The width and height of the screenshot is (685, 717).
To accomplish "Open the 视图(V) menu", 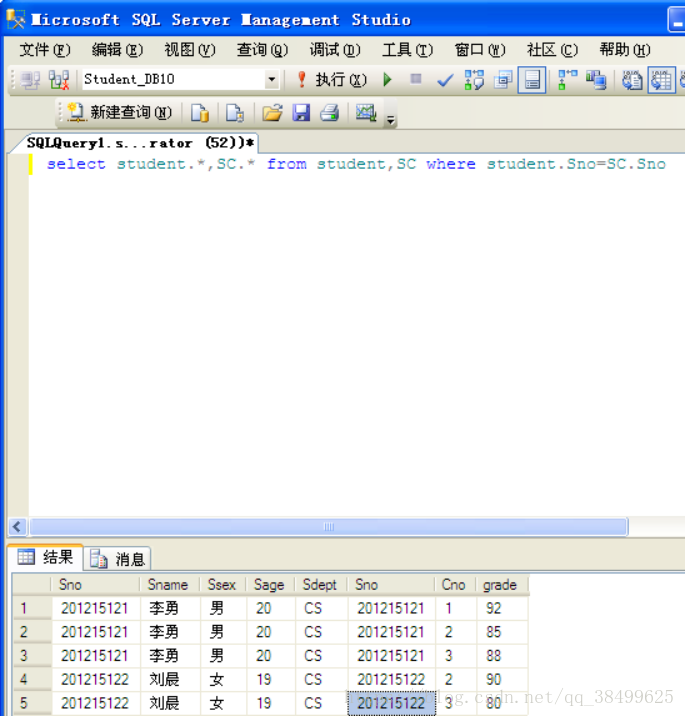I will click(190, 50).
